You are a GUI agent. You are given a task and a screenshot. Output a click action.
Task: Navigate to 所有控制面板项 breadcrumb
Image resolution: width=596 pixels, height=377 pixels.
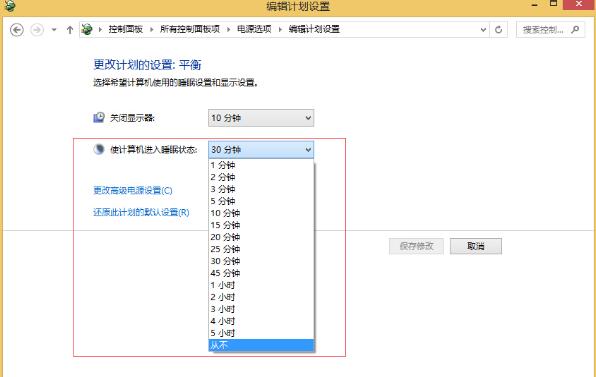pyautogui.click(x=190, y=29)
